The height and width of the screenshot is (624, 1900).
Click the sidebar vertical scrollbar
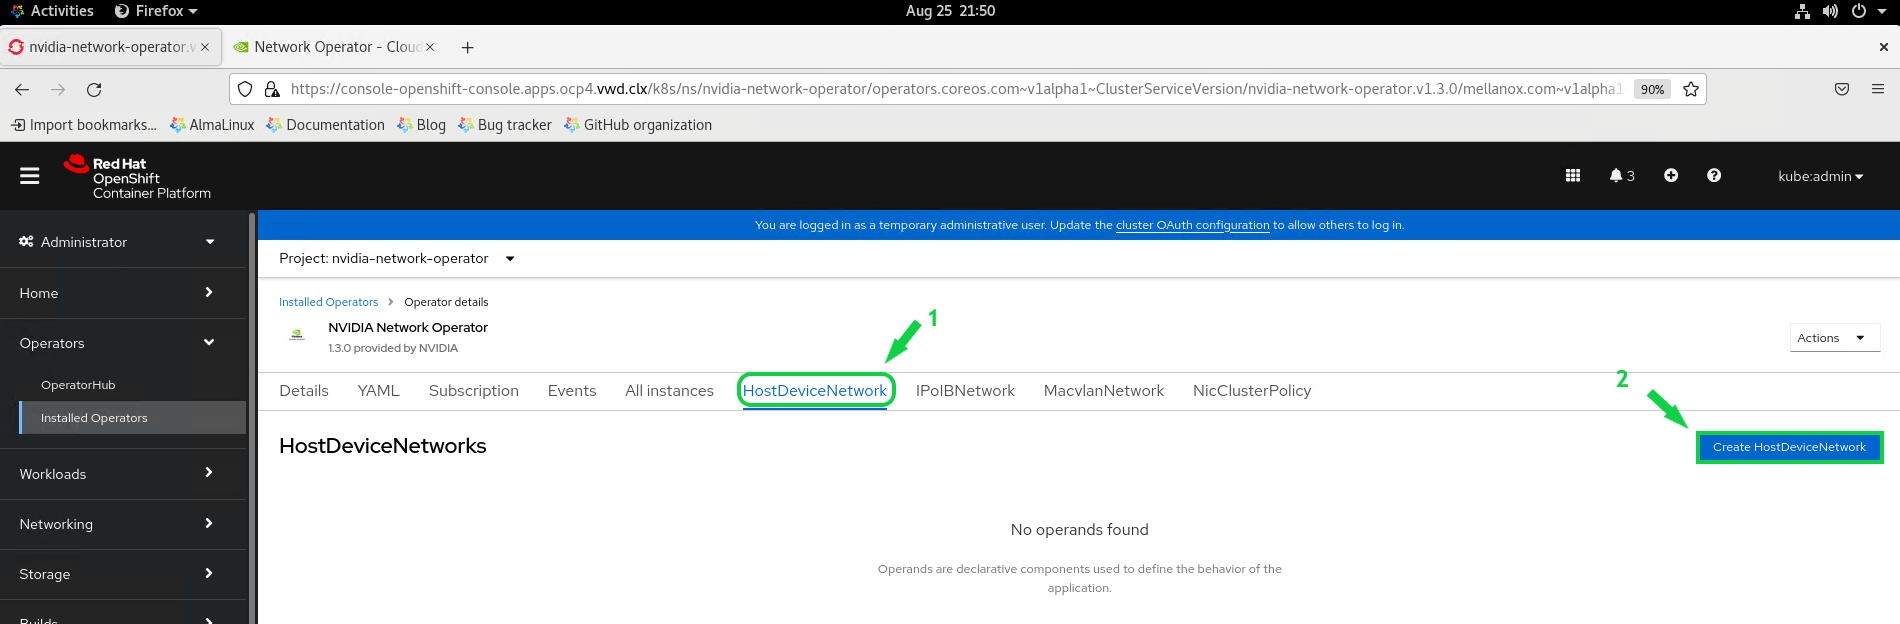252,417
